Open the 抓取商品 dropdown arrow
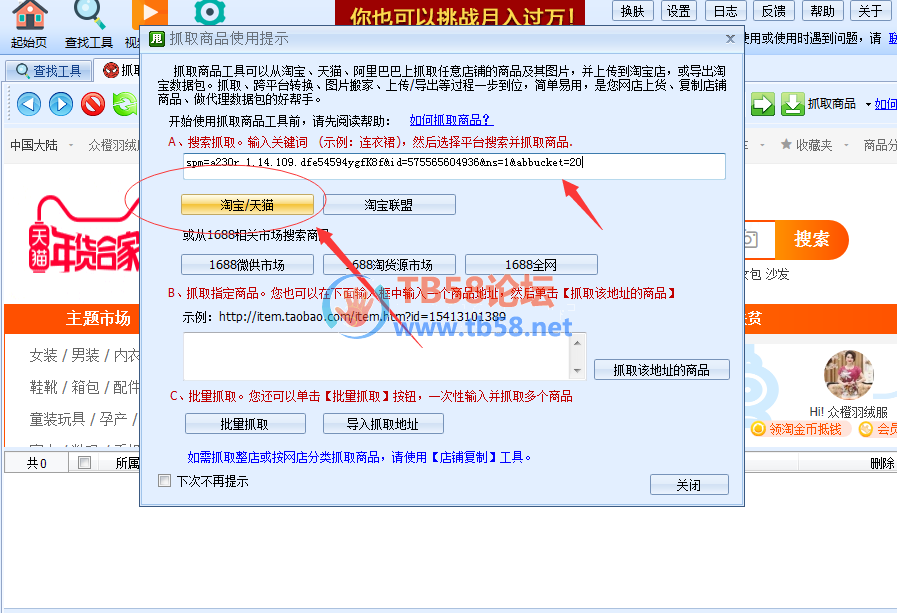Image resolution: width=897 pixels, height=613 pixels. [x=868, y=104]
